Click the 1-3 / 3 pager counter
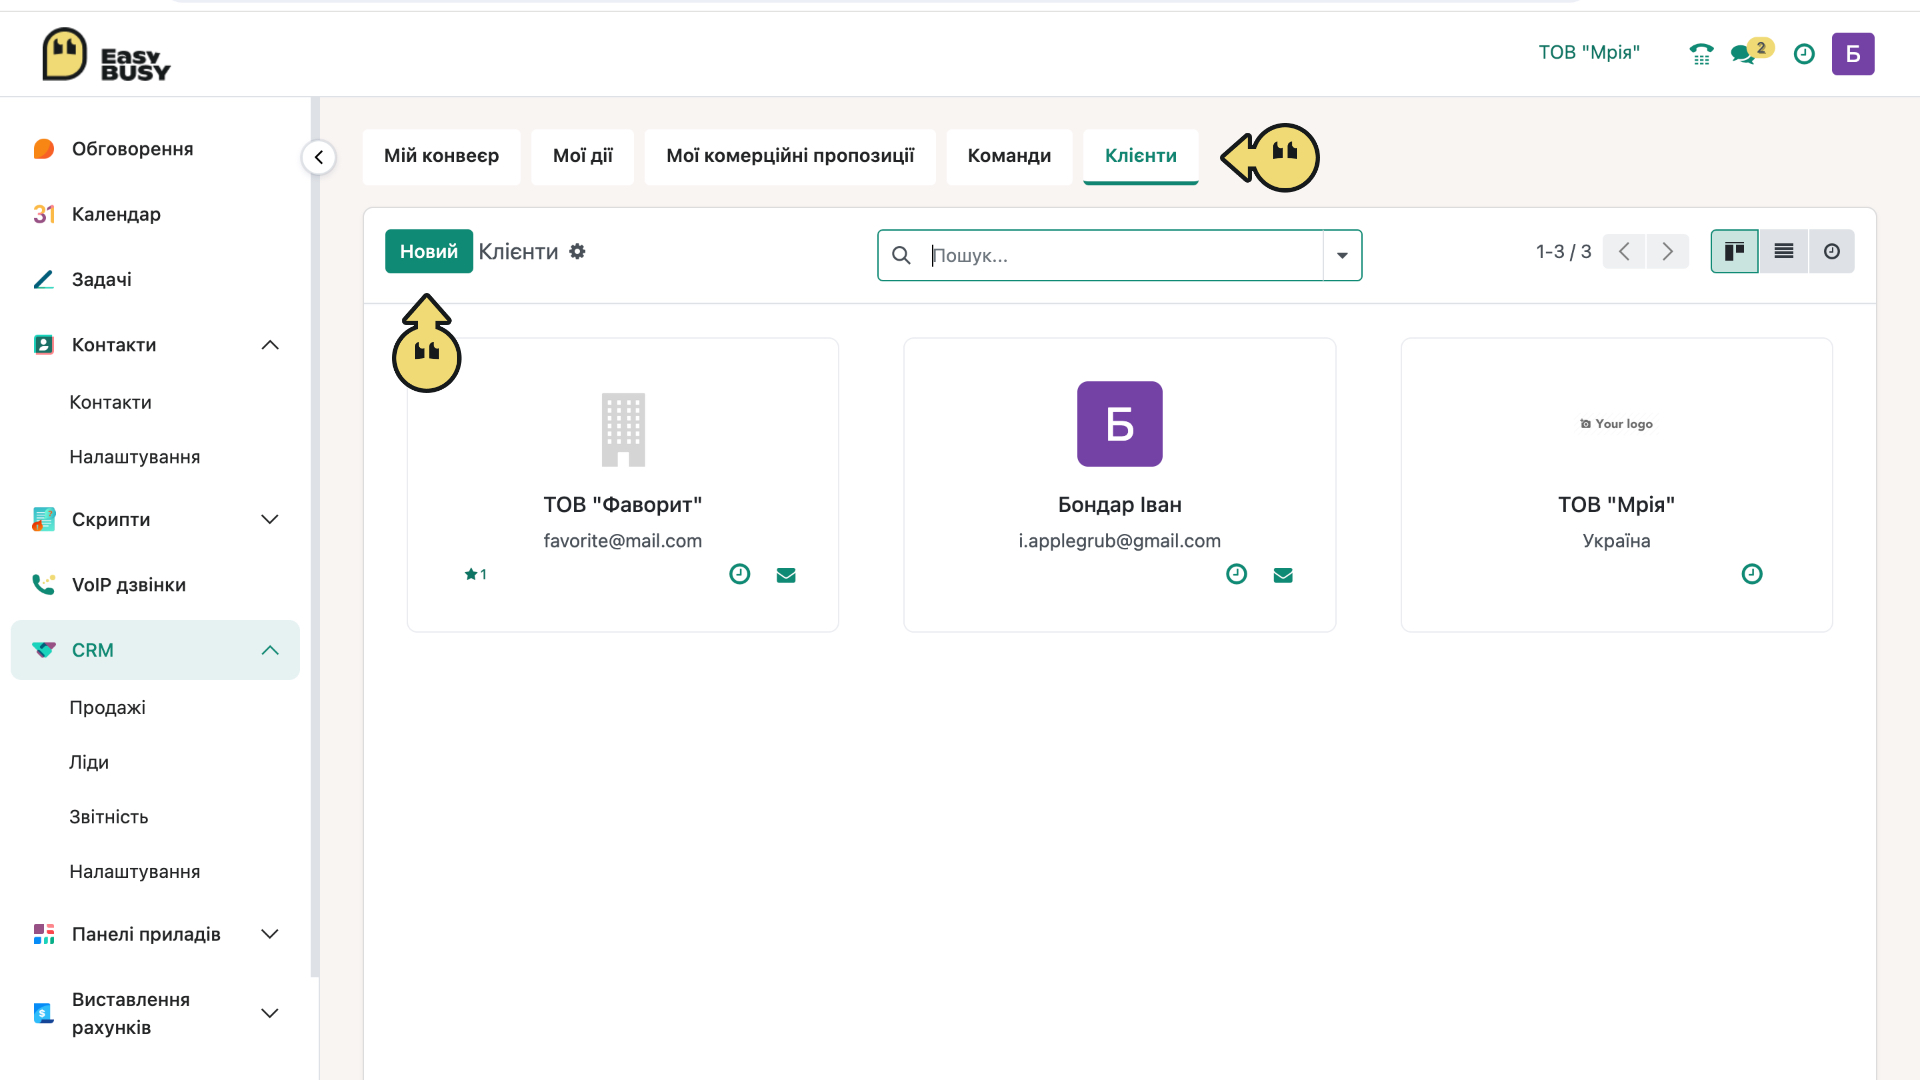Image resolution: width=1920 pixels, height=1080 pixels. coord(1563,252)
